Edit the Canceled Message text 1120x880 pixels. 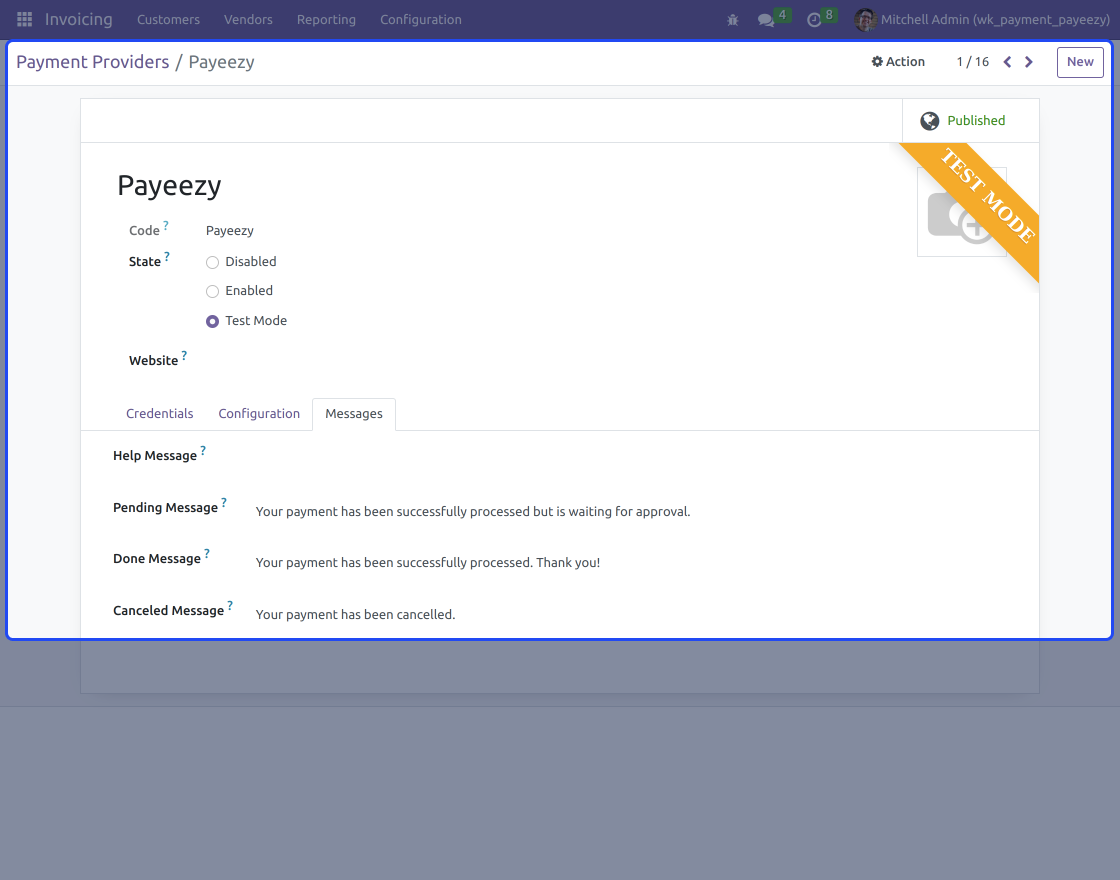(355, 614)
